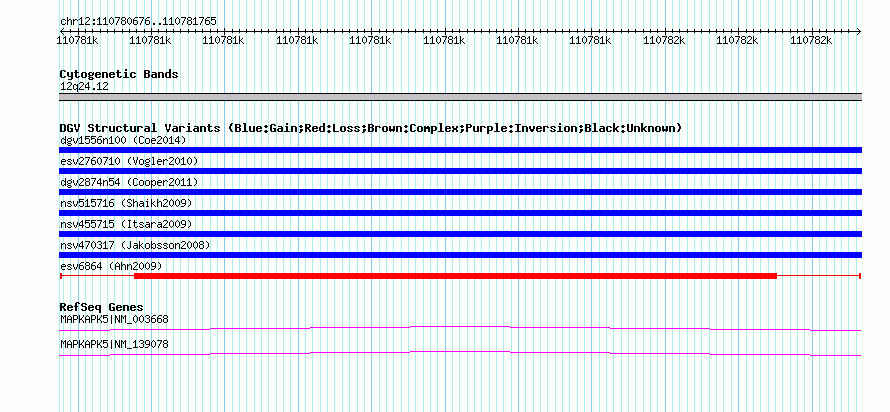
Task: Open the dgv2874n54 (Cooper2011) variant label
Action: click(x=129, y=182)
